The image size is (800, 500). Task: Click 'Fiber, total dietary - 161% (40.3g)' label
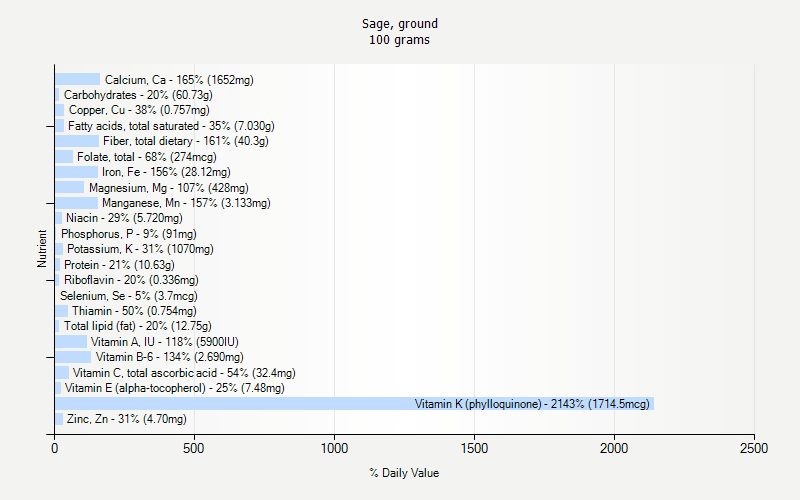click(x=186, y=141)
